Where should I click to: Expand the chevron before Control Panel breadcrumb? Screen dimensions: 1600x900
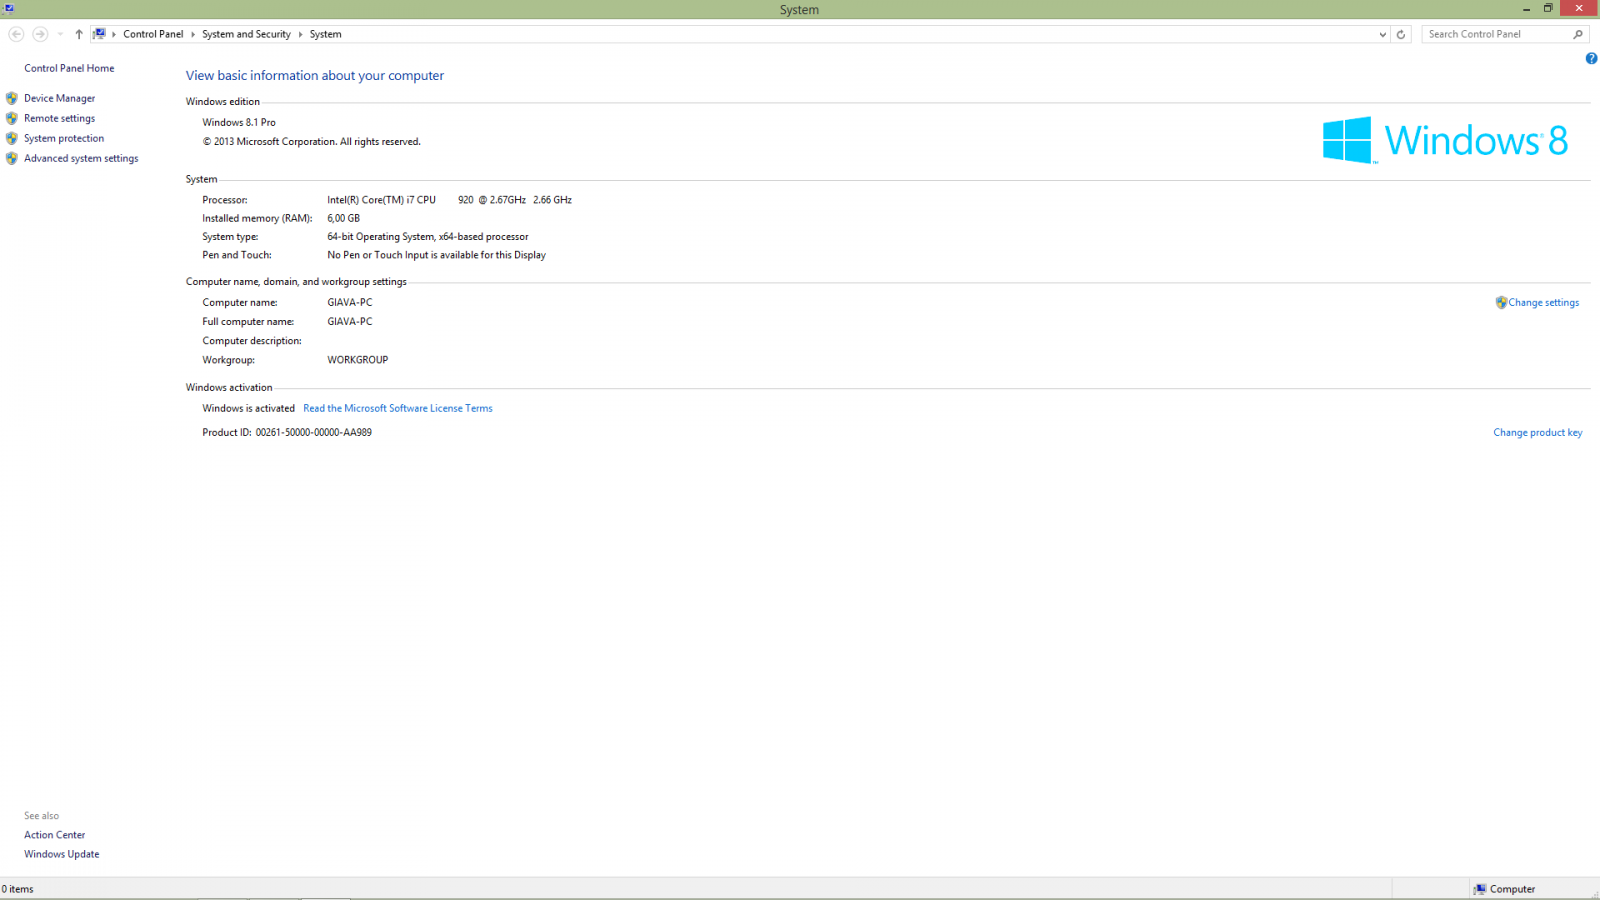114,34
